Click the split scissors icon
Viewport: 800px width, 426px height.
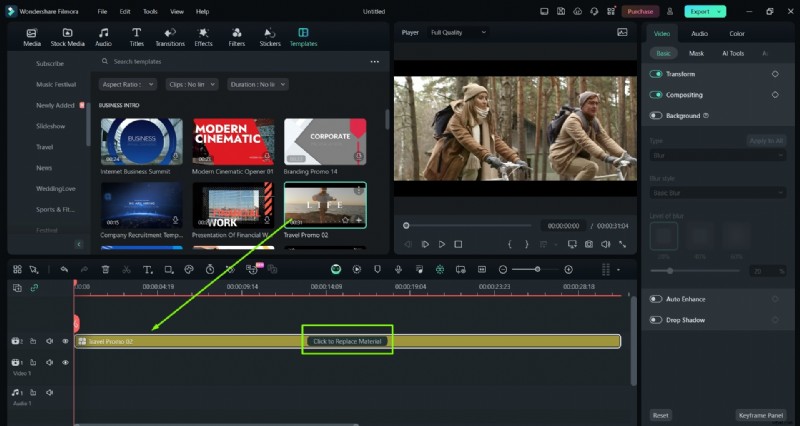(x=126, y=269)
